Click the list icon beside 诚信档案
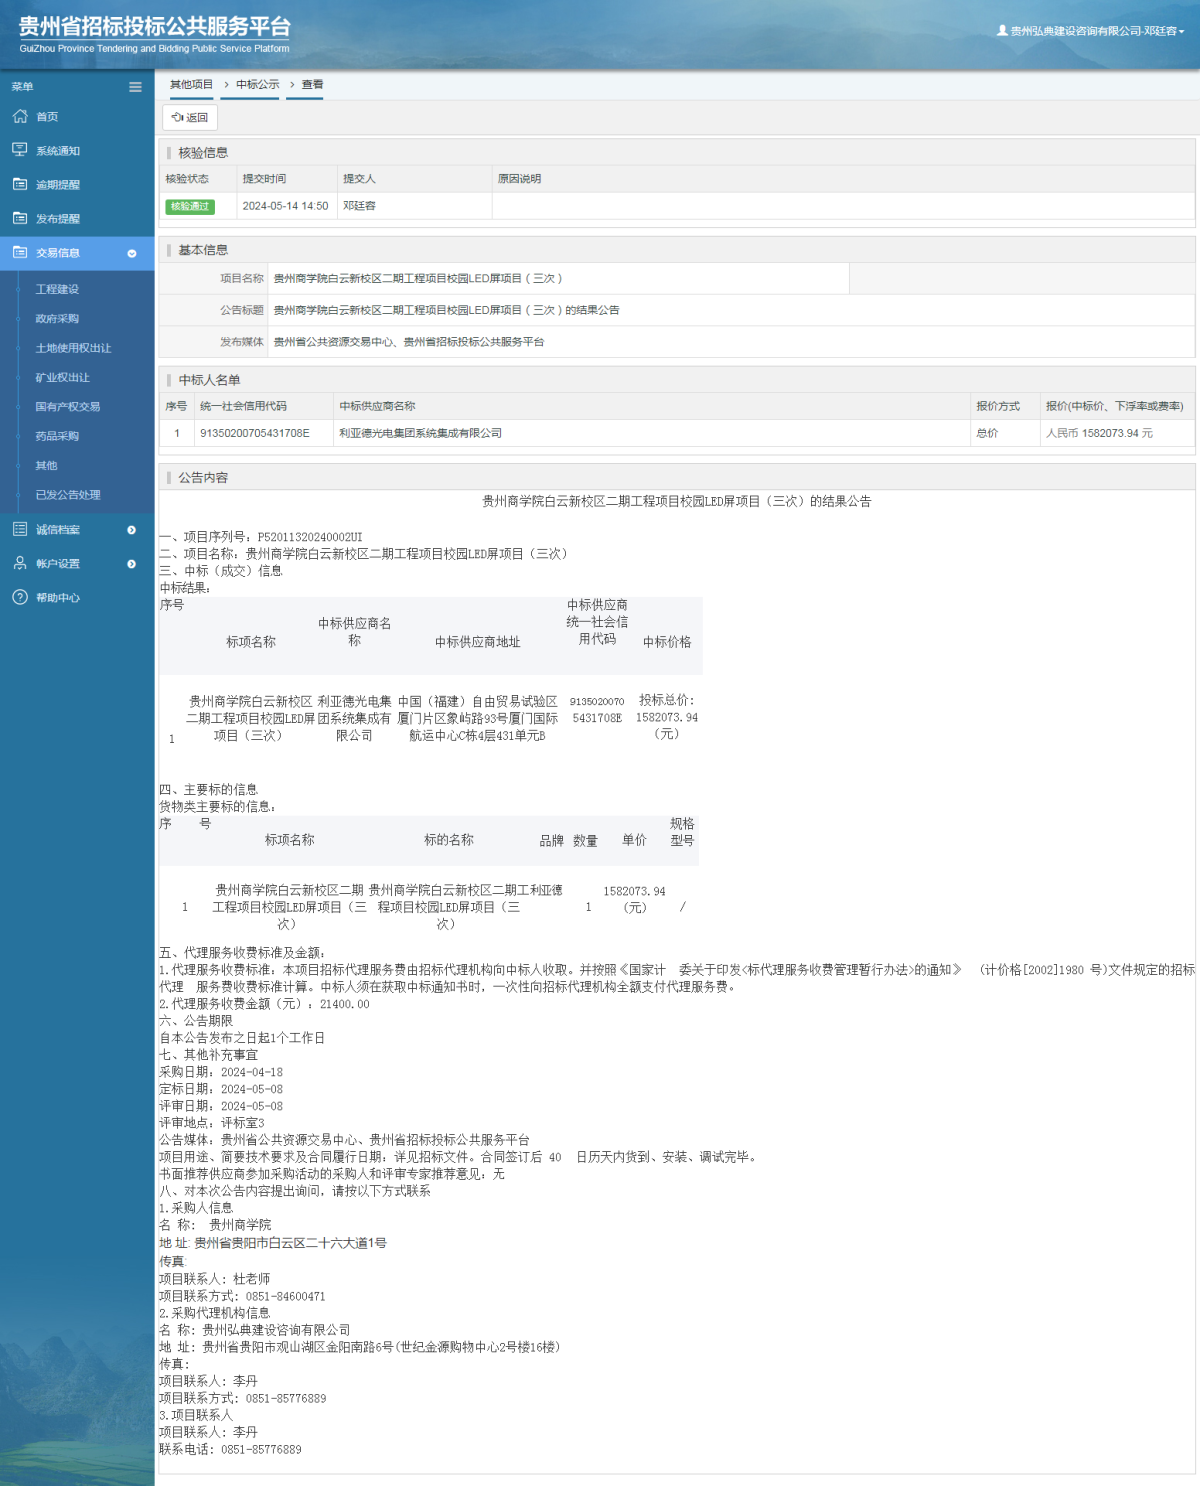The width and height of the screenshot is (1200, 1486). point(20,529)
